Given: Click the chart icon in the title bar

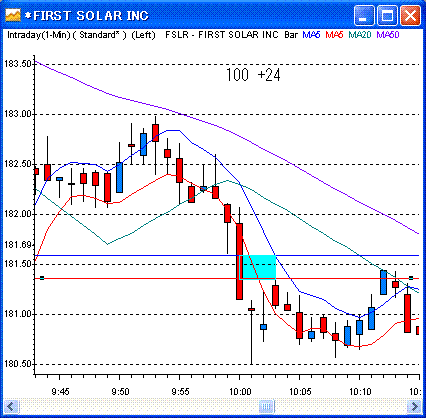Looking at the screenshot, I should 13,15.
